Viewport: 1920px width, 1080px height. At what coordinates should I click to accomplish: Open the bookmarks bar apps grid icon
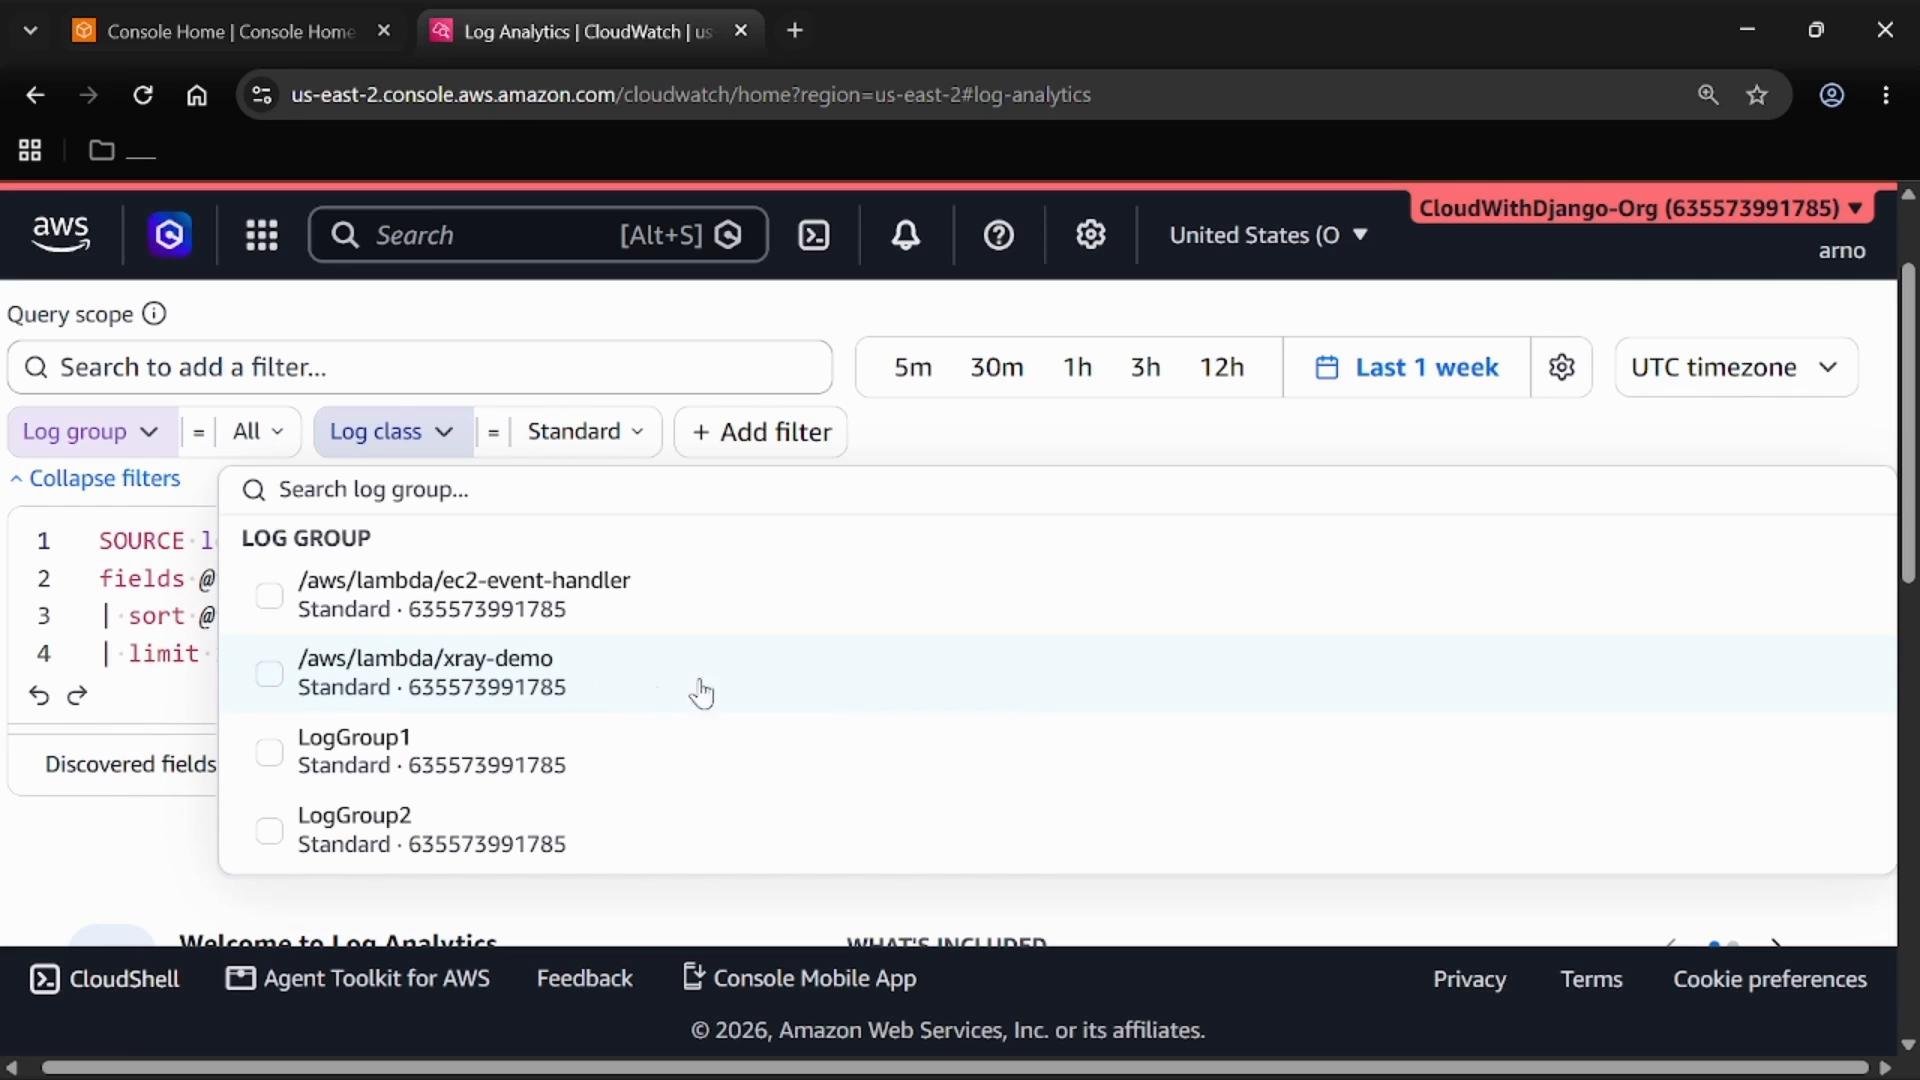(x=30, y=150)
